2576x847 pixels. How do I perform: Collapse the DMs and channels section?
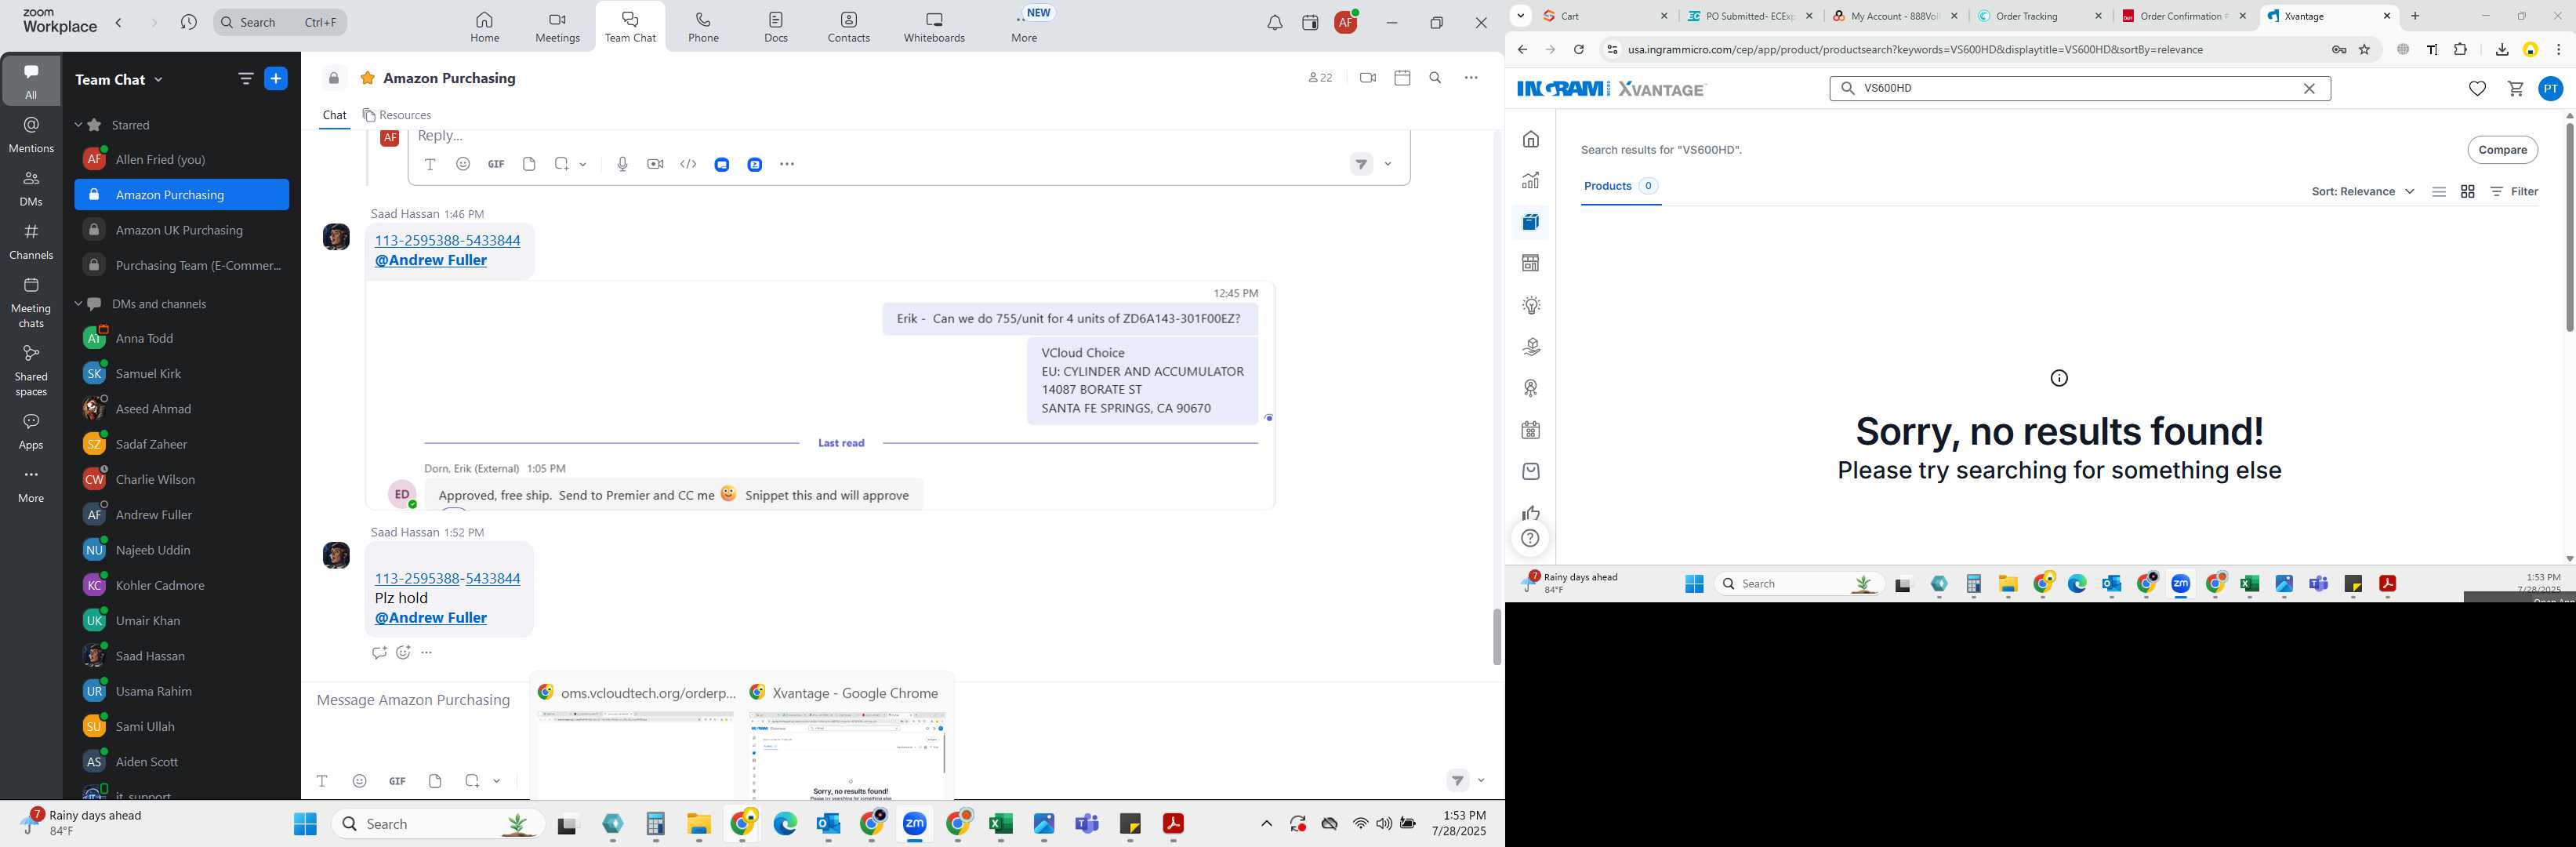click(78, 304)
